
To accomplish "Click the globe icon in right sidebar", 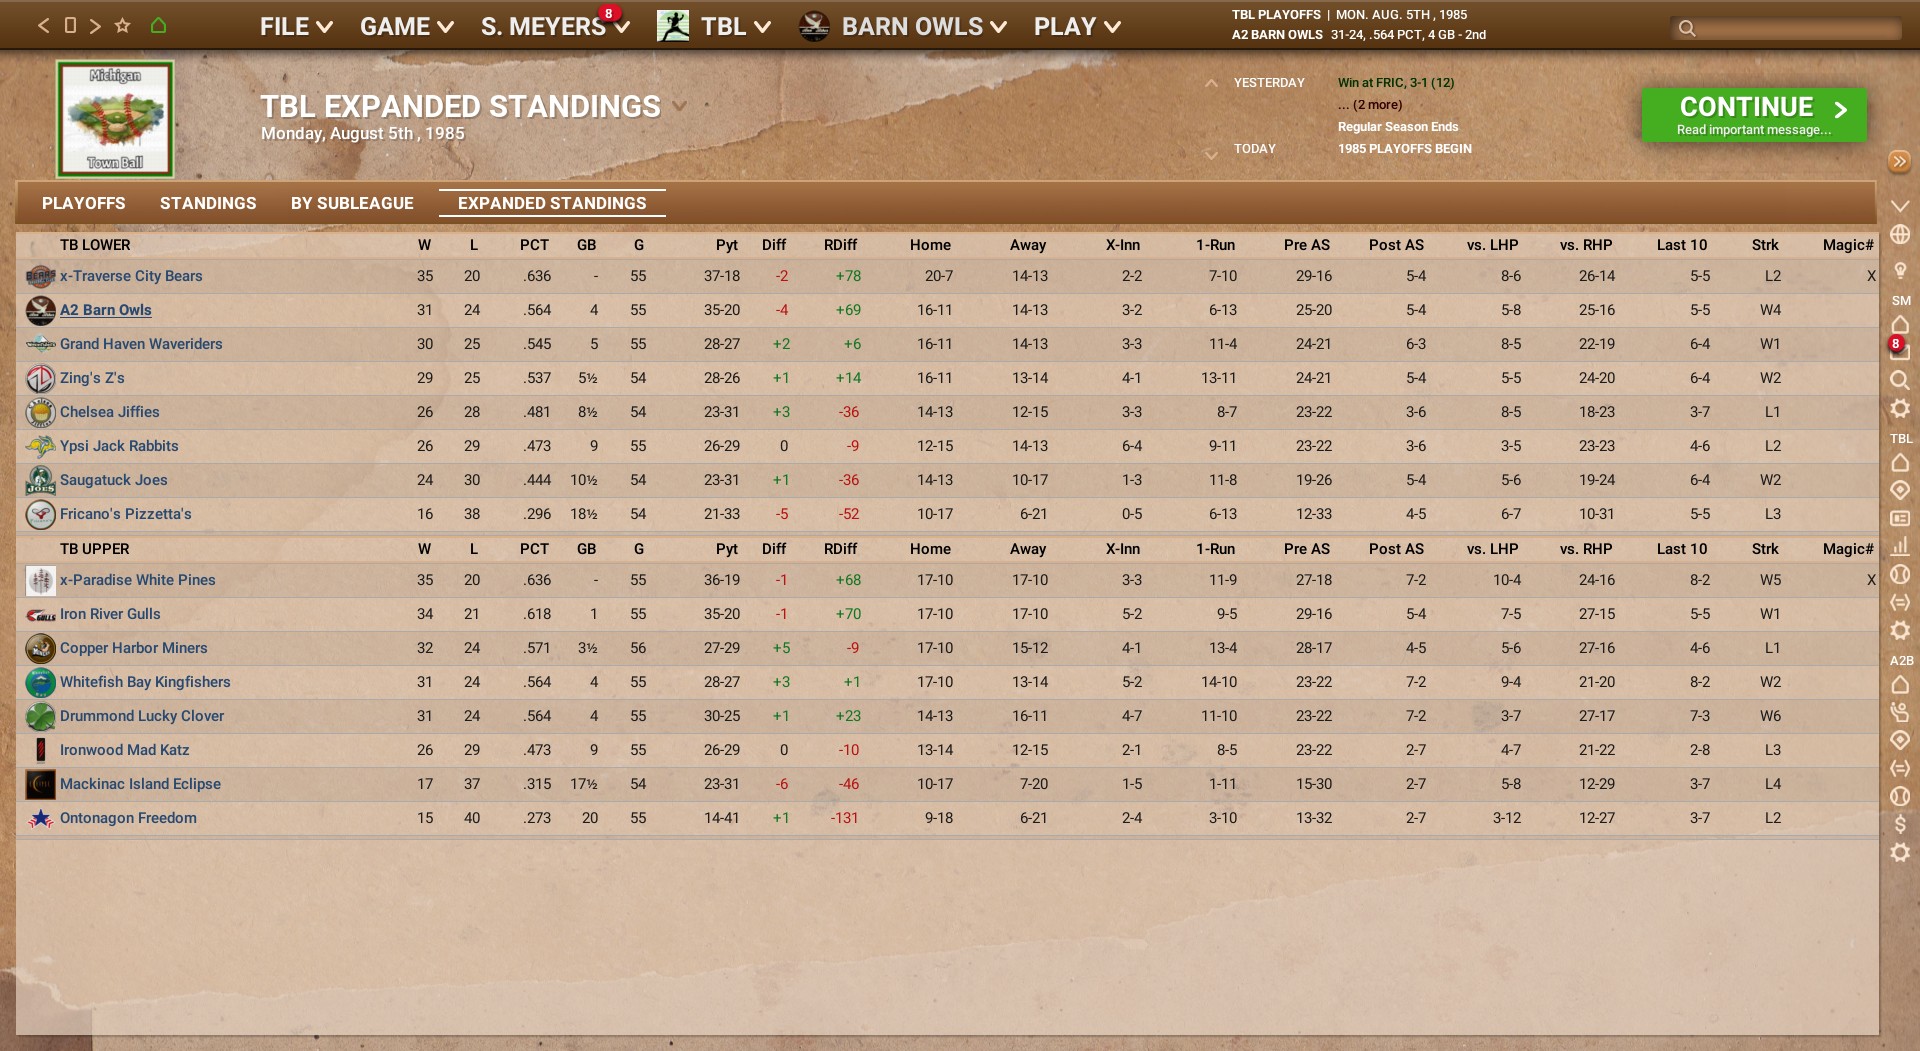I will tap(1900, 235).
